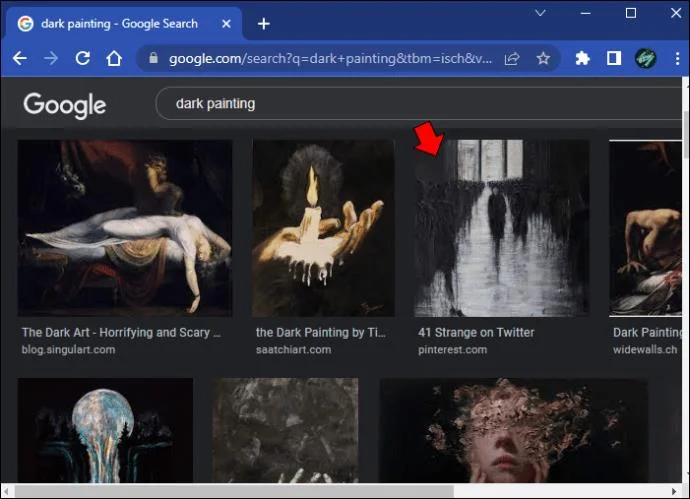Open the share page icon in address bar

coord(512,59)
